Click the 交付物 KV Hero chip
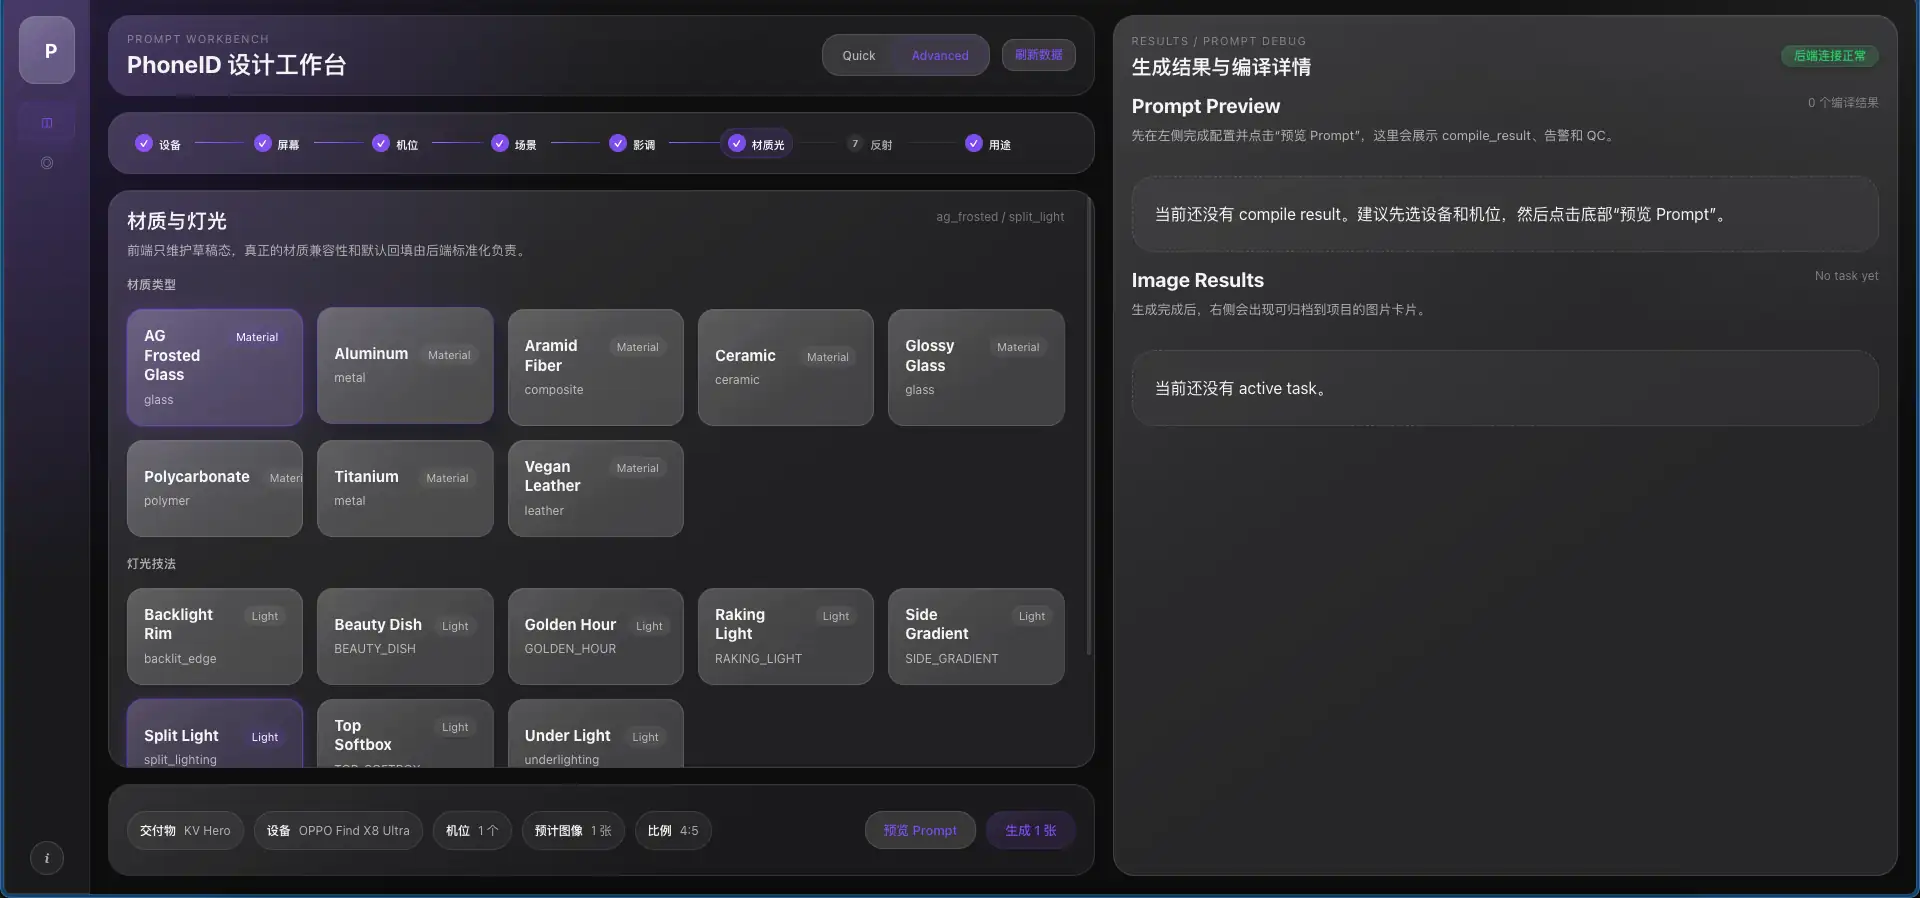Screen dimensions: 1920x898 click(185, 830)
